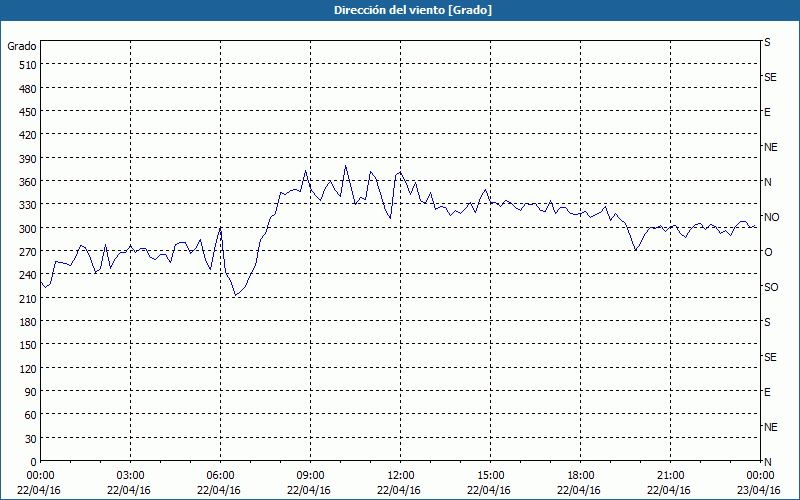This screenshot has width=800, height=500.
Task: Click the SE compass label at the 480 level
Action: [x=770, y=77]
